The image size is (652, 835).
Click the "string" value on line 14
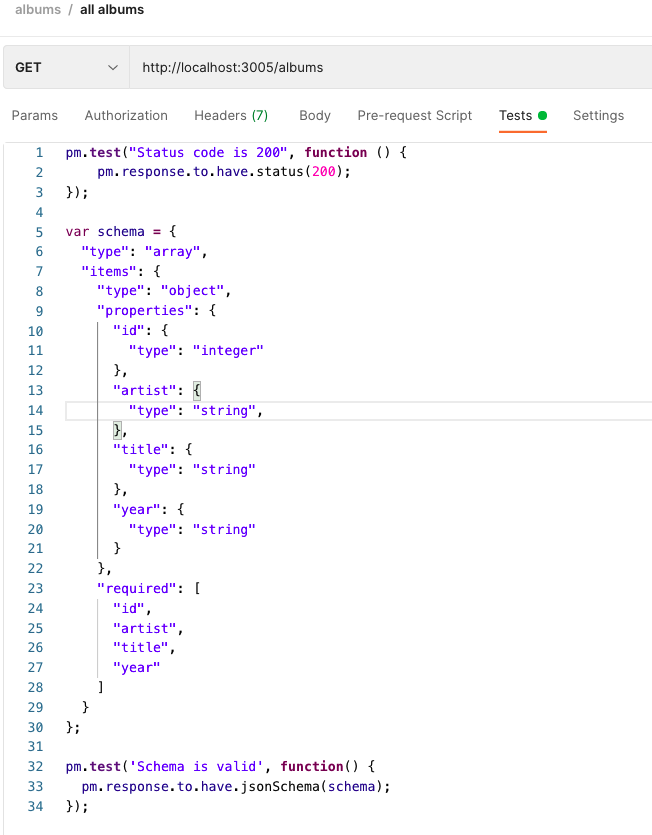coord(224,411)
